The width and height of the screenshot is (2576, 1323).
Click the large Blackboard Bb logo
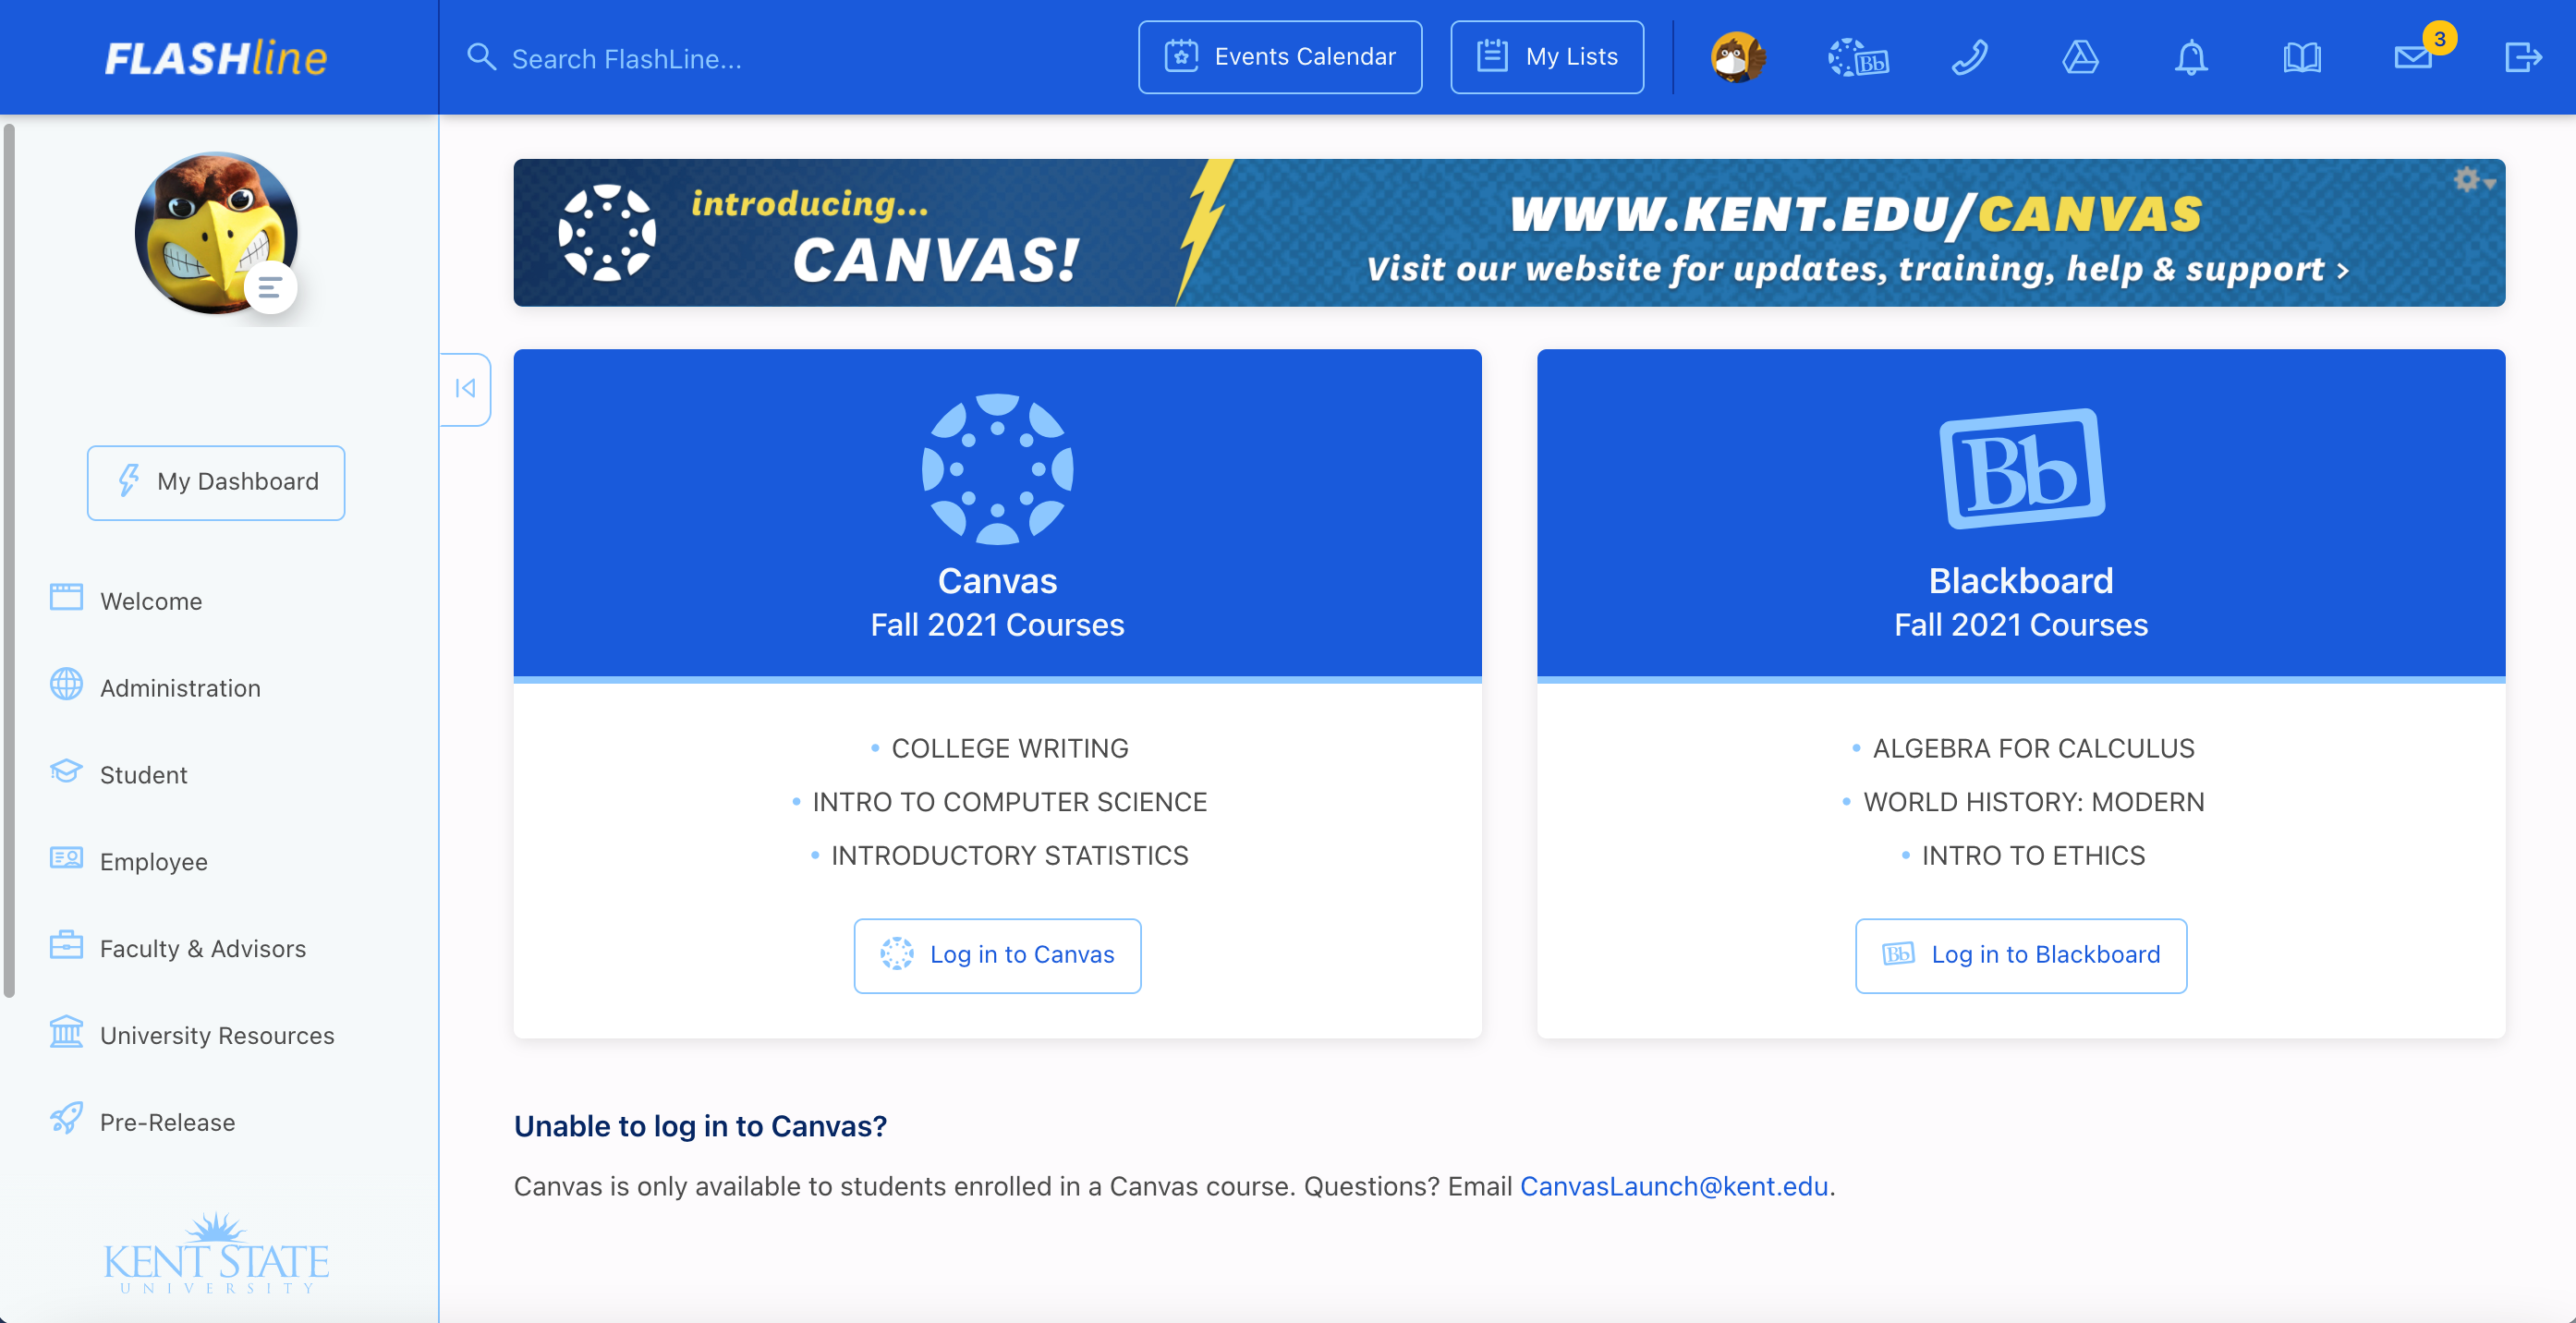2021,468
